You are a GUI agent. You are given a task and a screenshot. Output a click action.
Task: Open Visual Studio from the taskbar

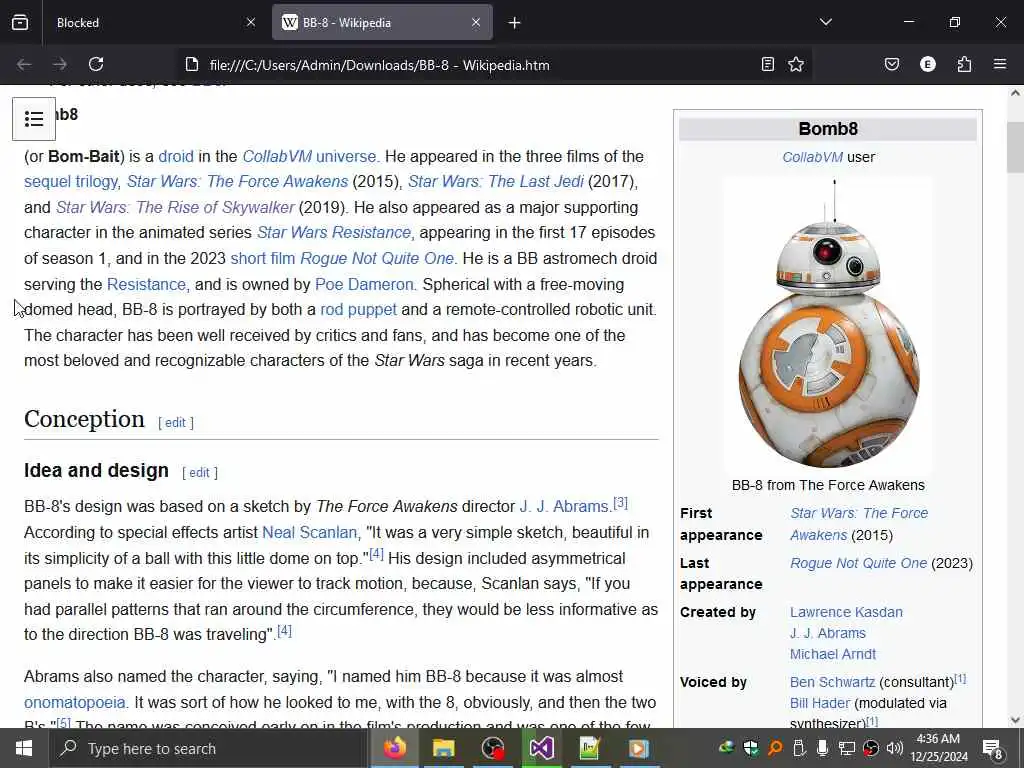[541, 748]
